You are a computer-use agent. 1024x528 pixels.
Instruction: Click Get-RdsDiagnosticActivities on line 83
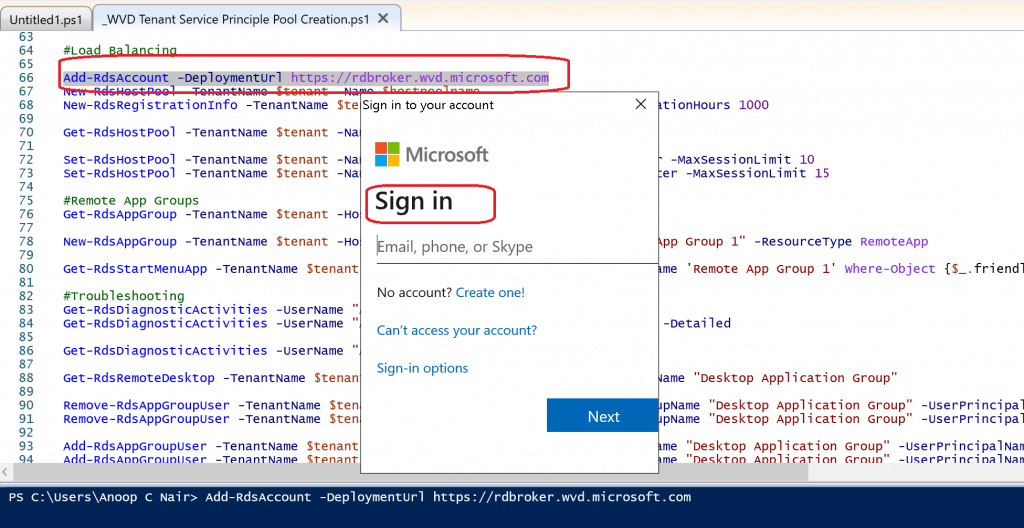[x=165, y=310]
